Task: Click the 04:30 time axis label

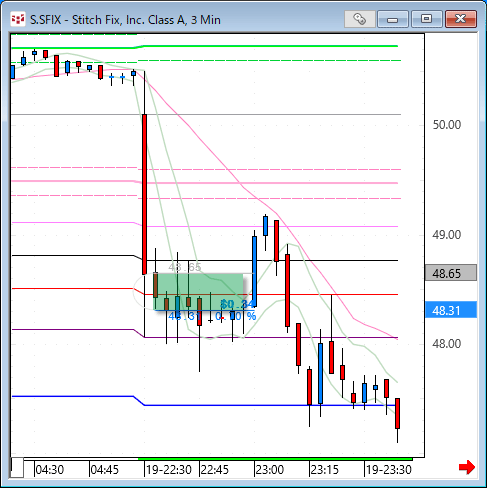Action: [x=49, y=470]
